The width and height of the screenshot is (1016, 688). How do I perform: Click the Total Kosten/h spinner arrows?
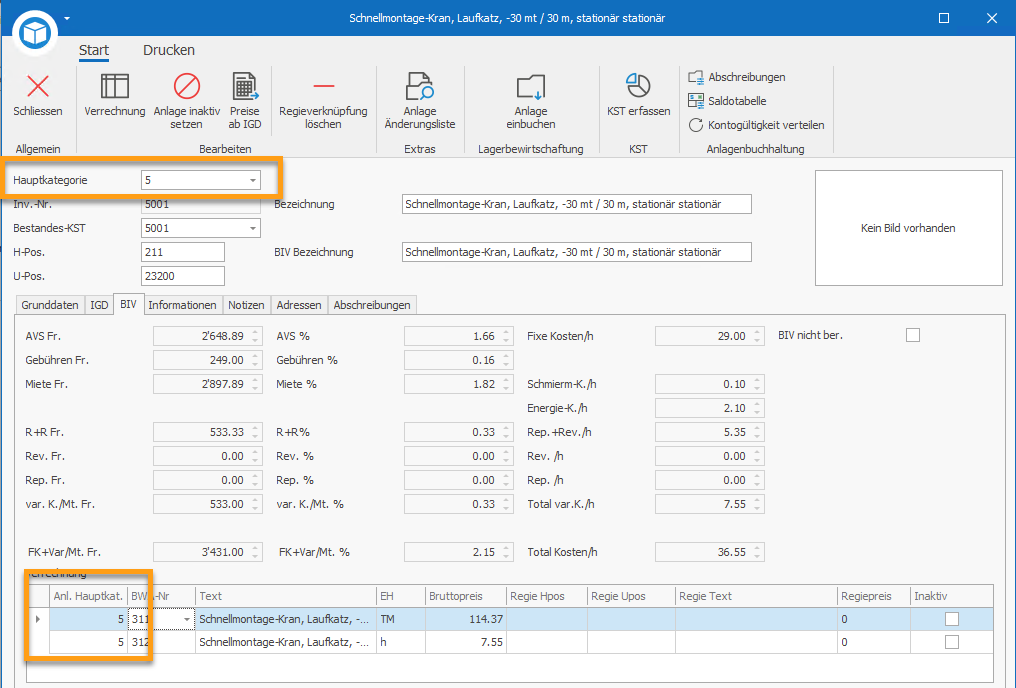coord(757,552)
